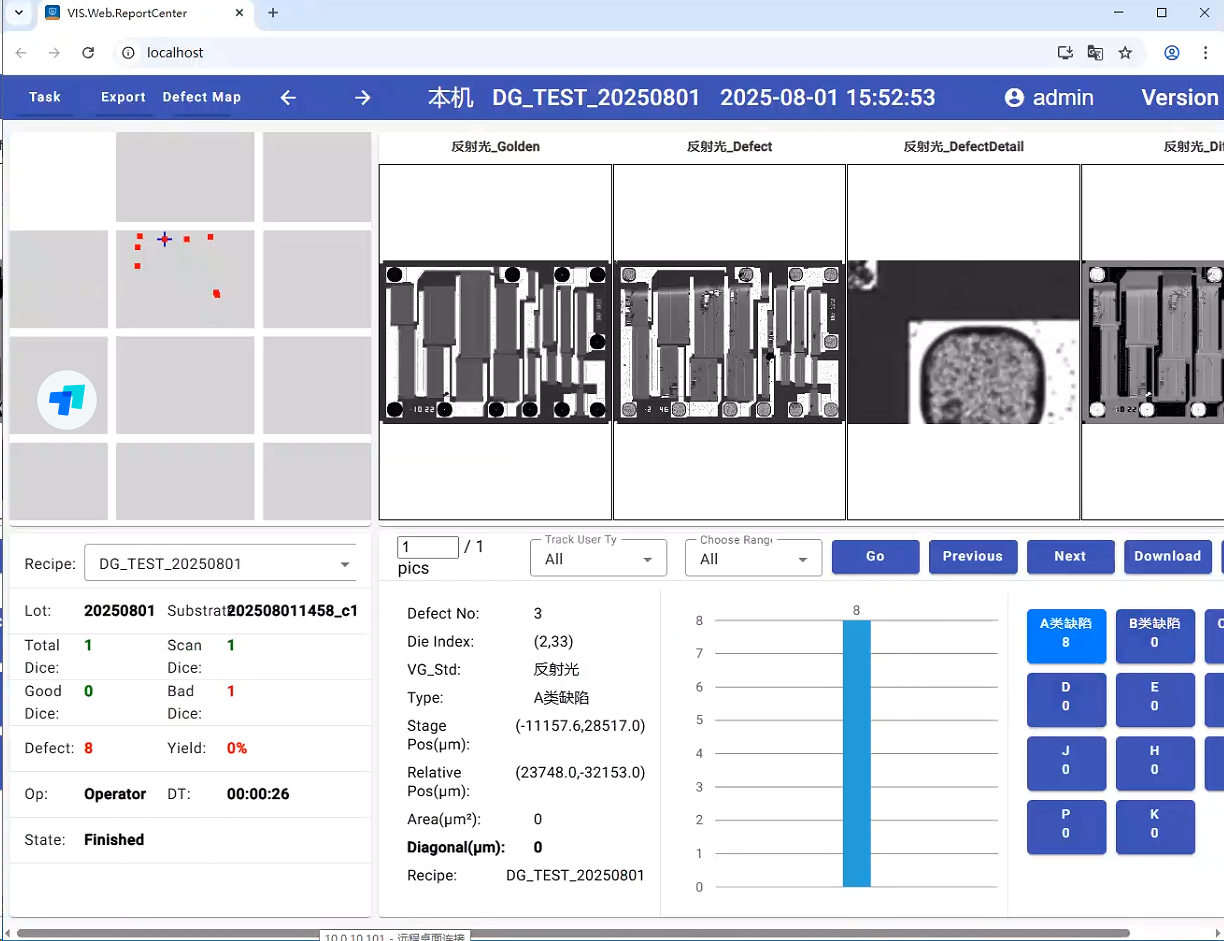Image resolution: width=1224 pixels, height=941 pixels.
Task: Click the admin user account icon
Action: [1014, 98]
